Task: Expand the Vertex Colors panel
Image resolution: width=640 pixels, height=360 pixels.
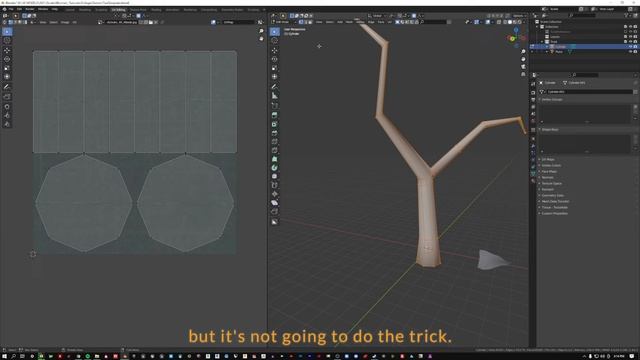Action: click(551, 165)
